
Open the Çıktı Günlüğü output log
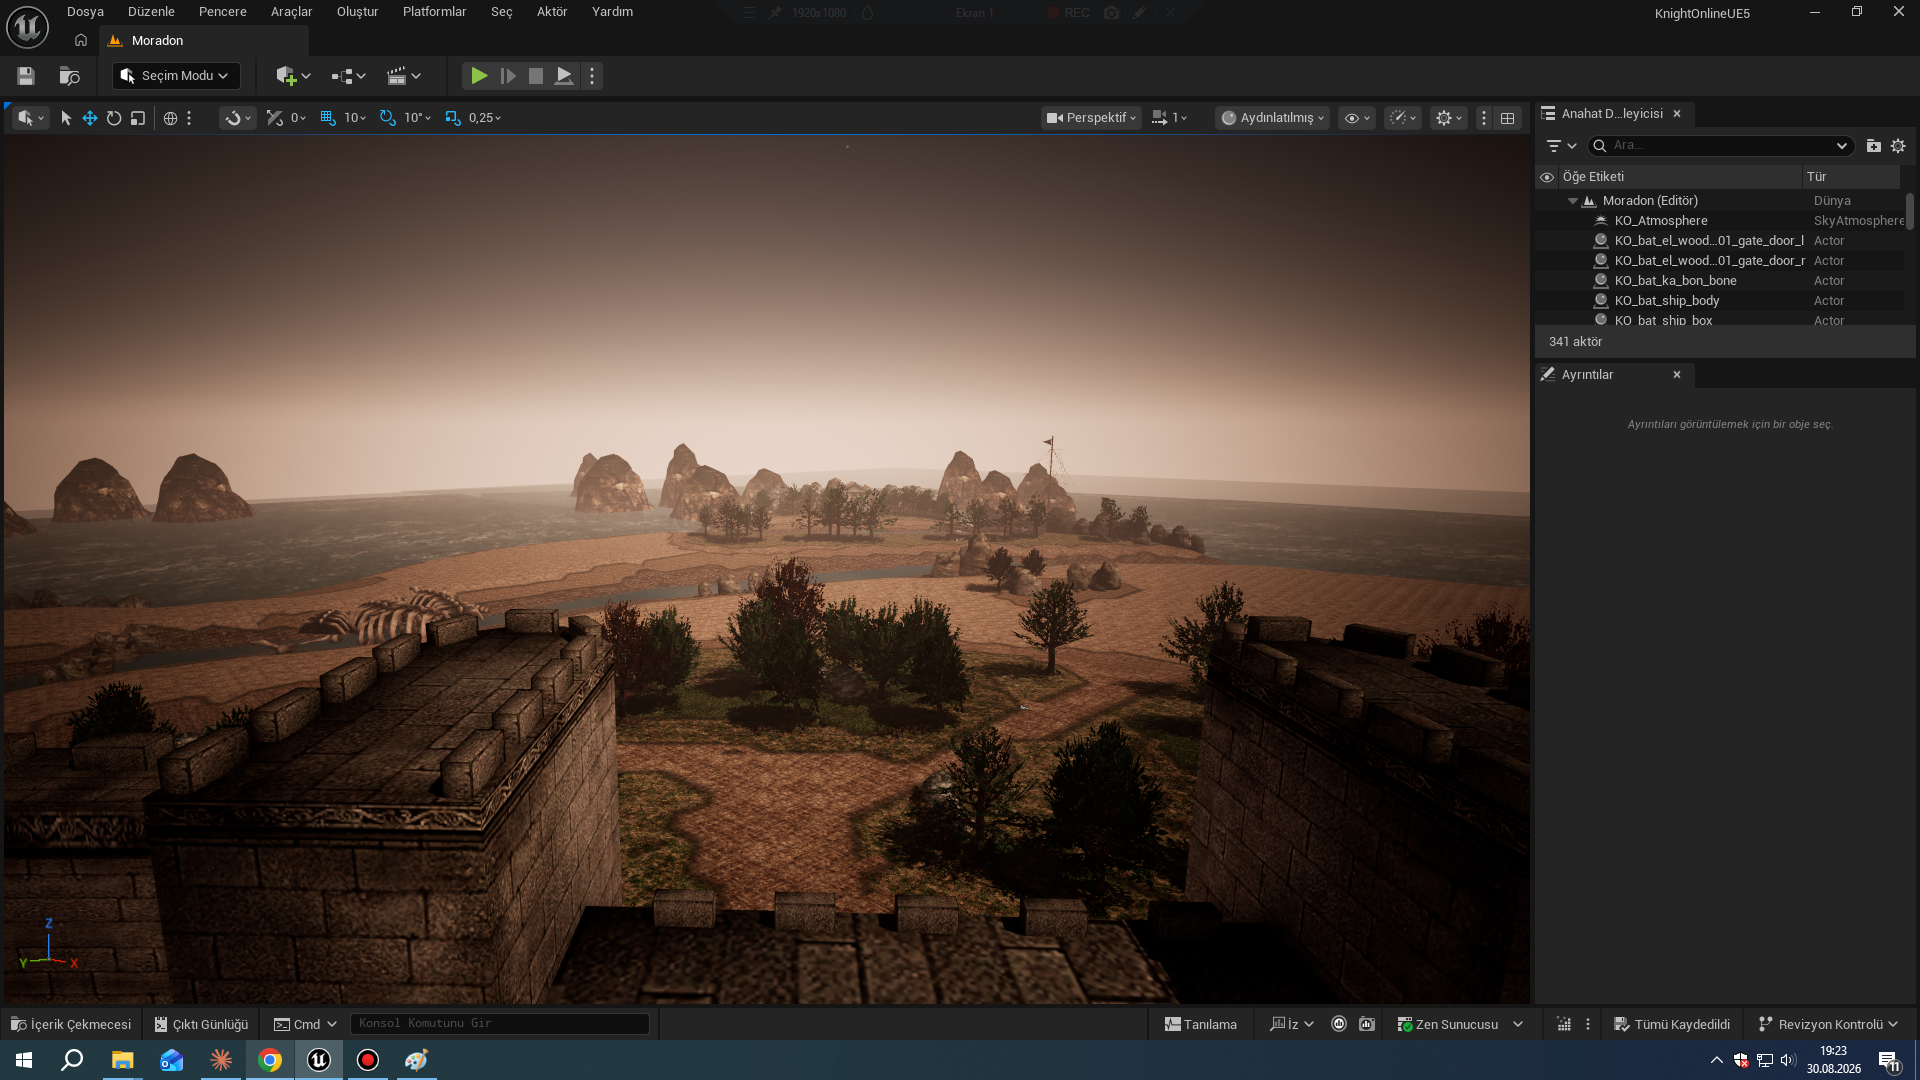201,1024
